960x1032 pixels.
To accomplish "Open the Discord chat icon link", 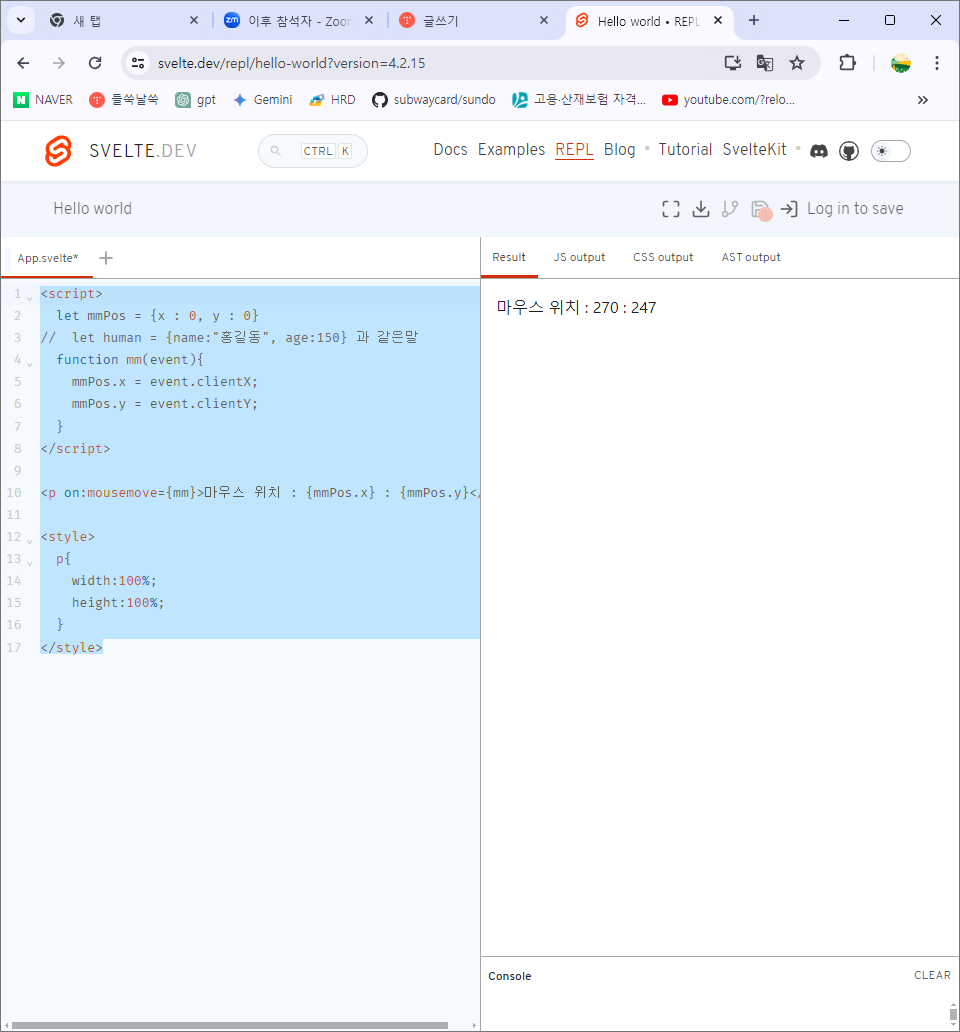I will [819, 151].
